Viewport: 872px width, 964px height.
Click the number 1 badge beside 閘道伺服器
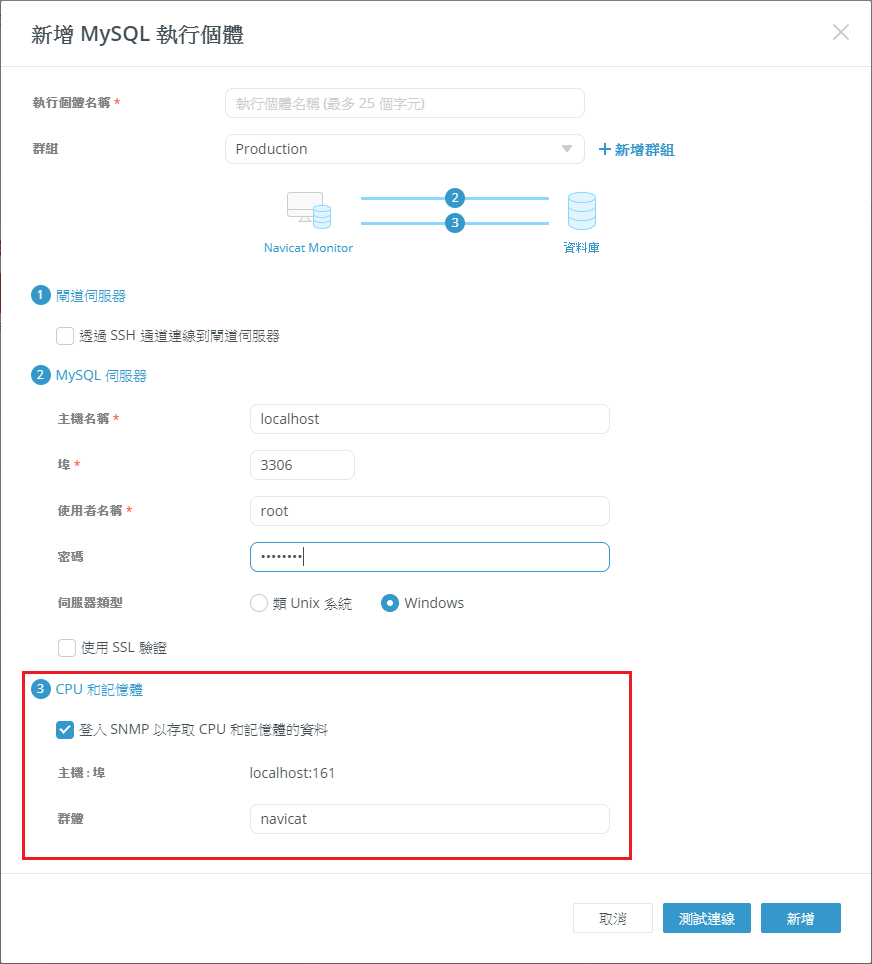[41, 295]
